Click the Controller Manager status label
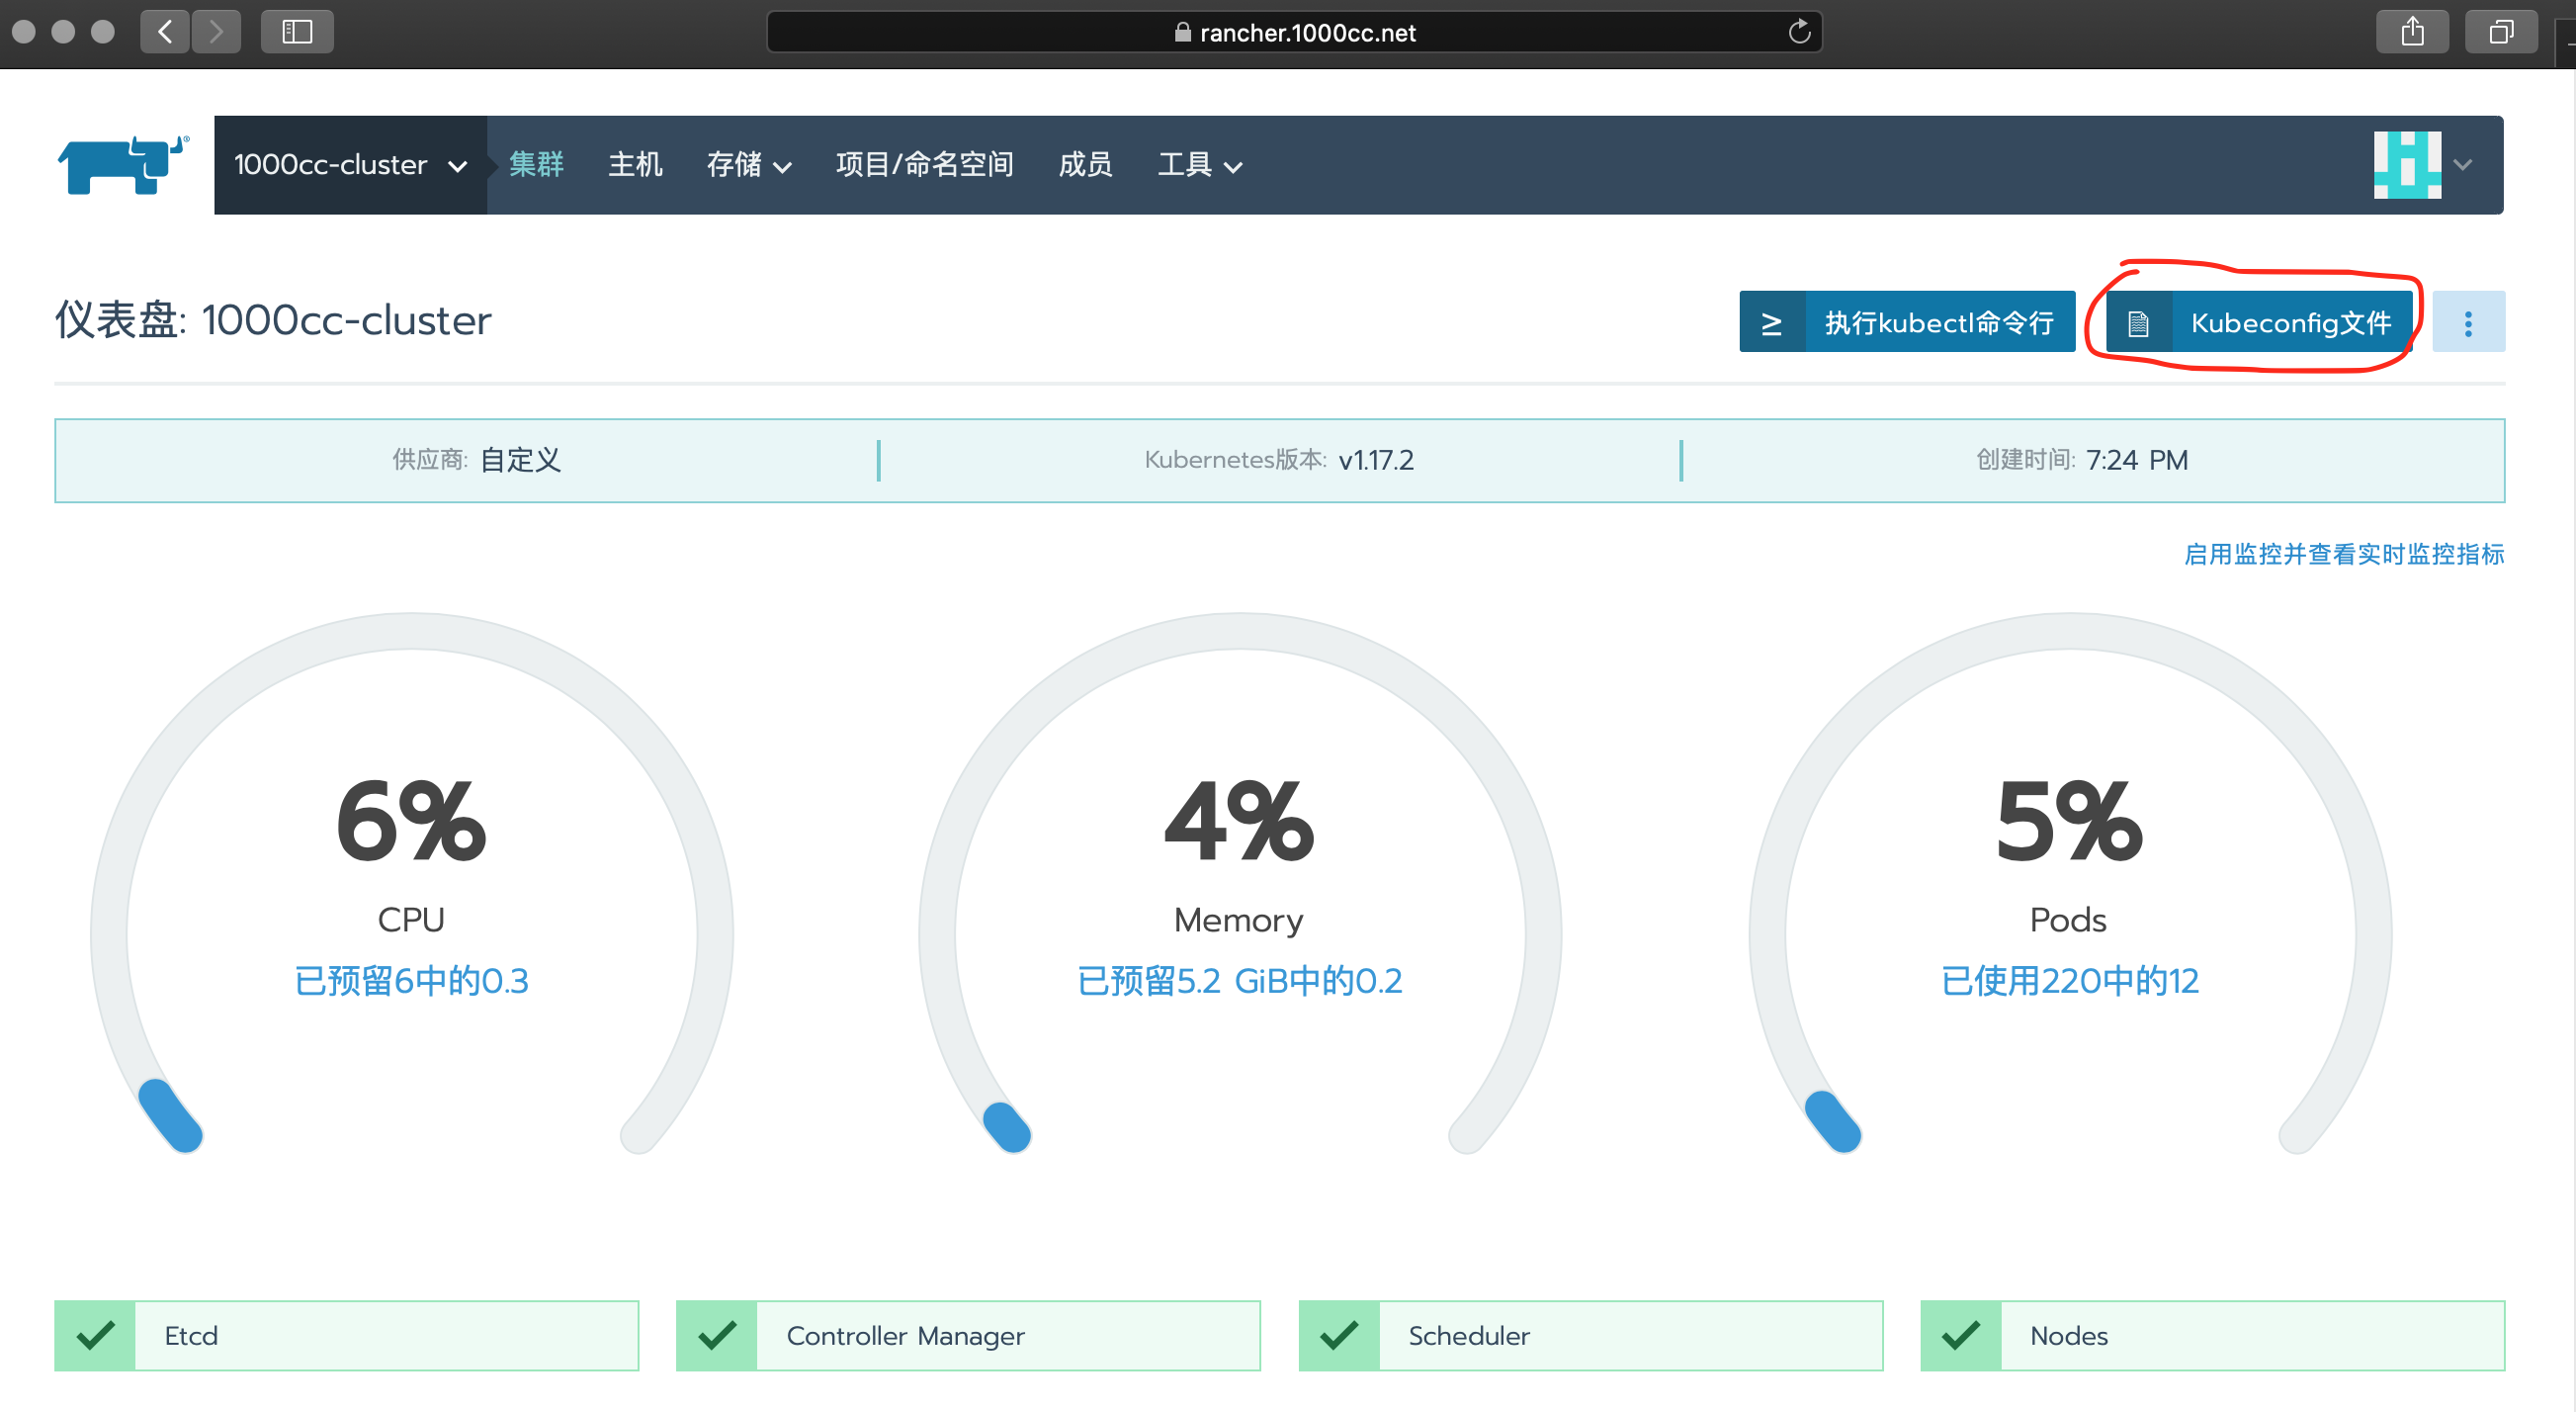2576x1412 pixels. [905, 1335]
